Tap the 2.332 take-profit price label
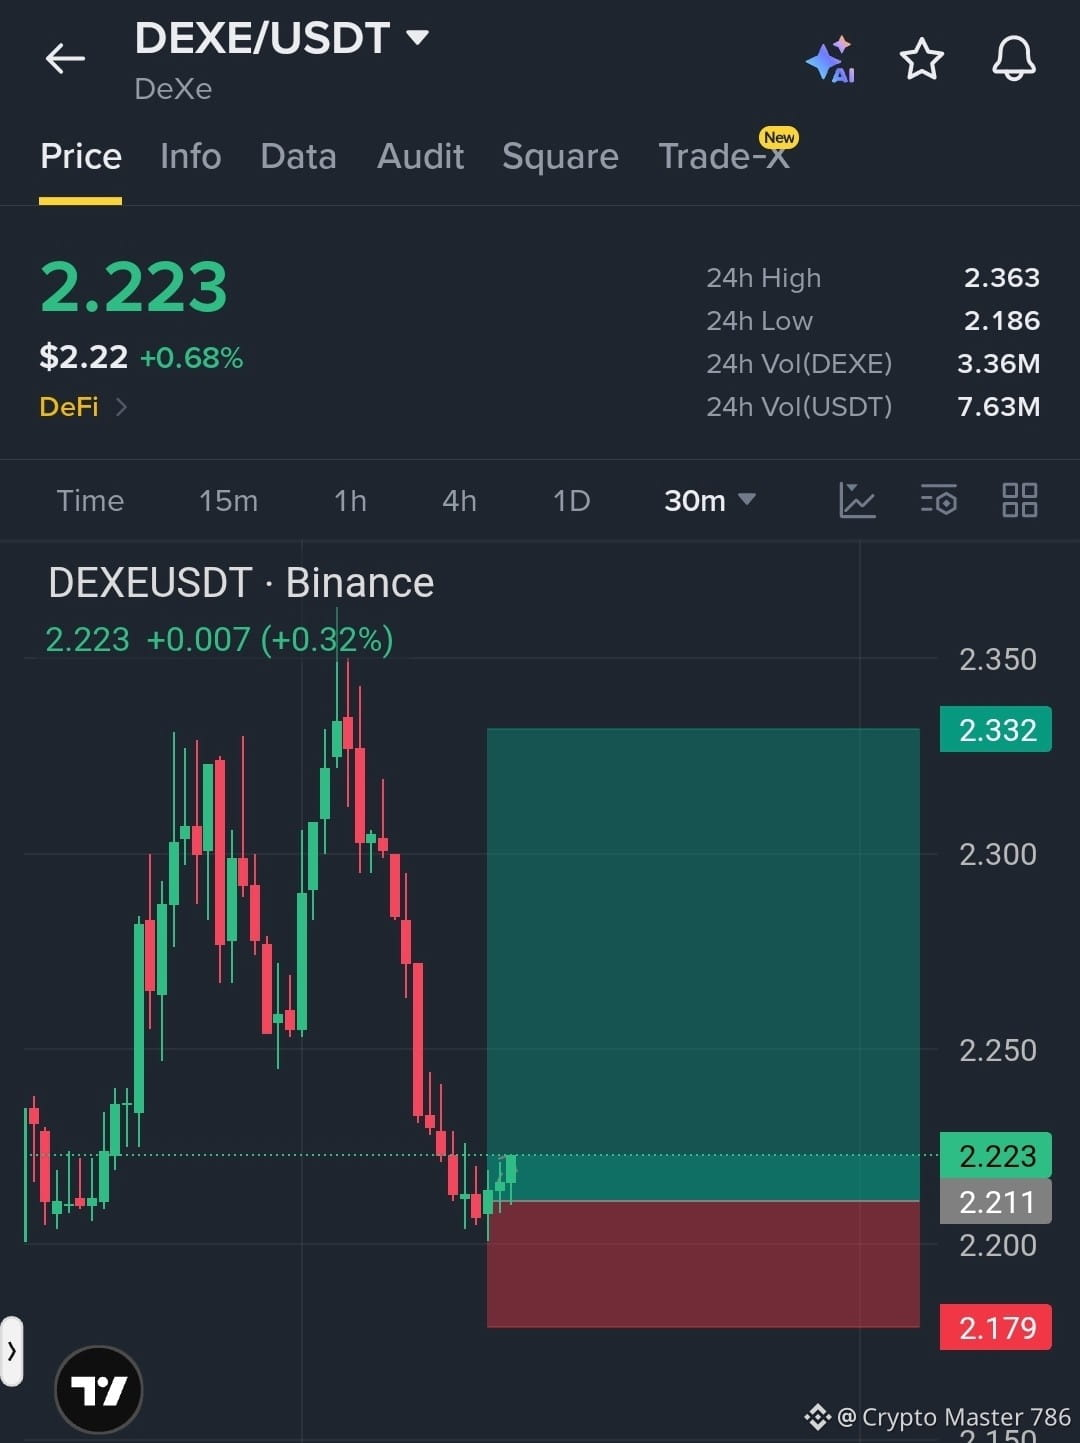 pos(996,730)
